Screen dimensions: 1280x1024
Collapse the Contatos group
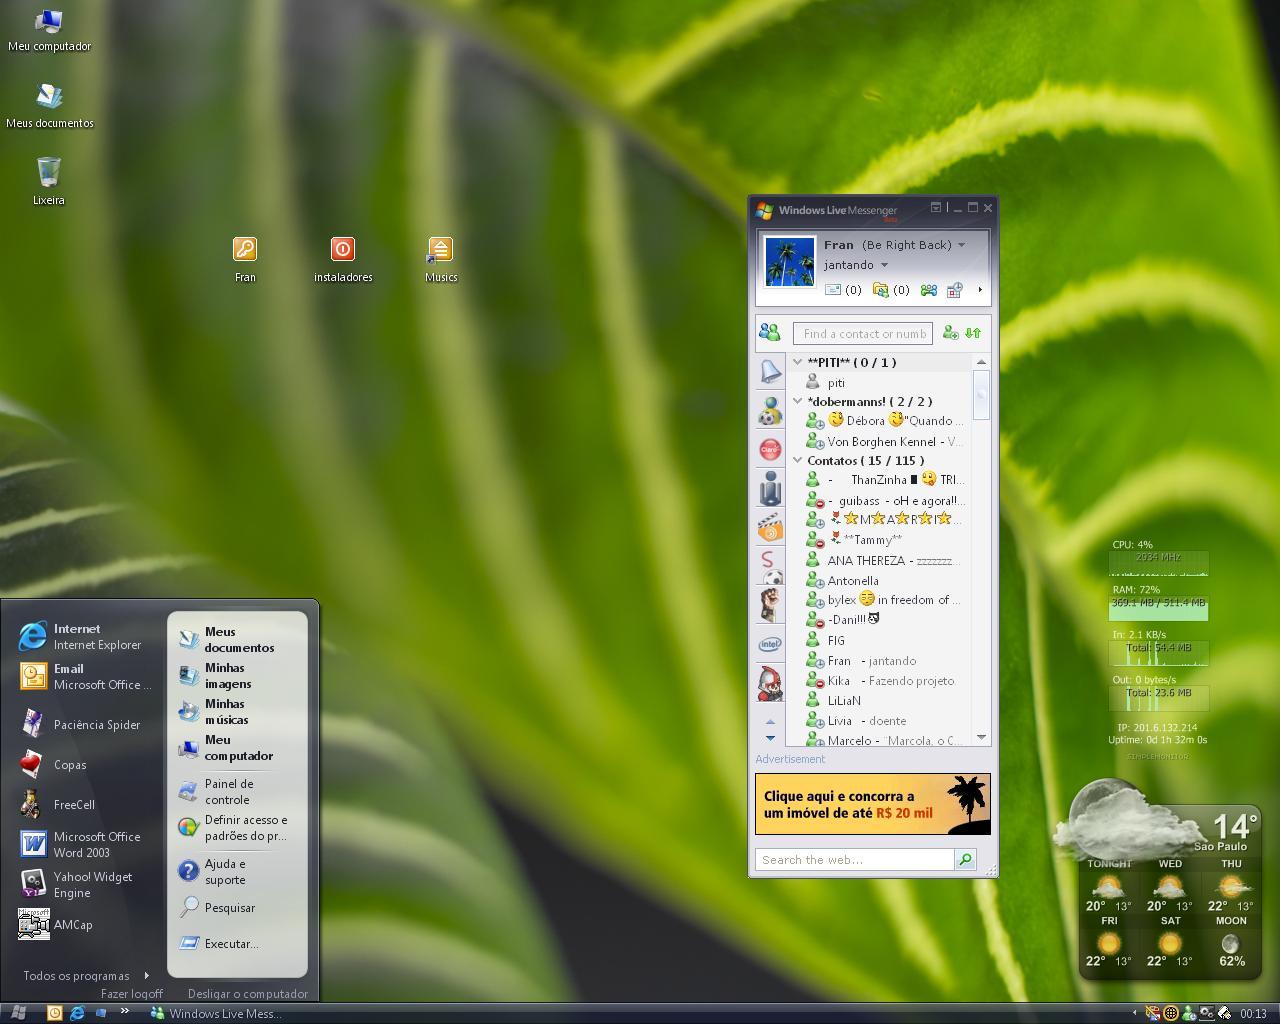(798, 460)
